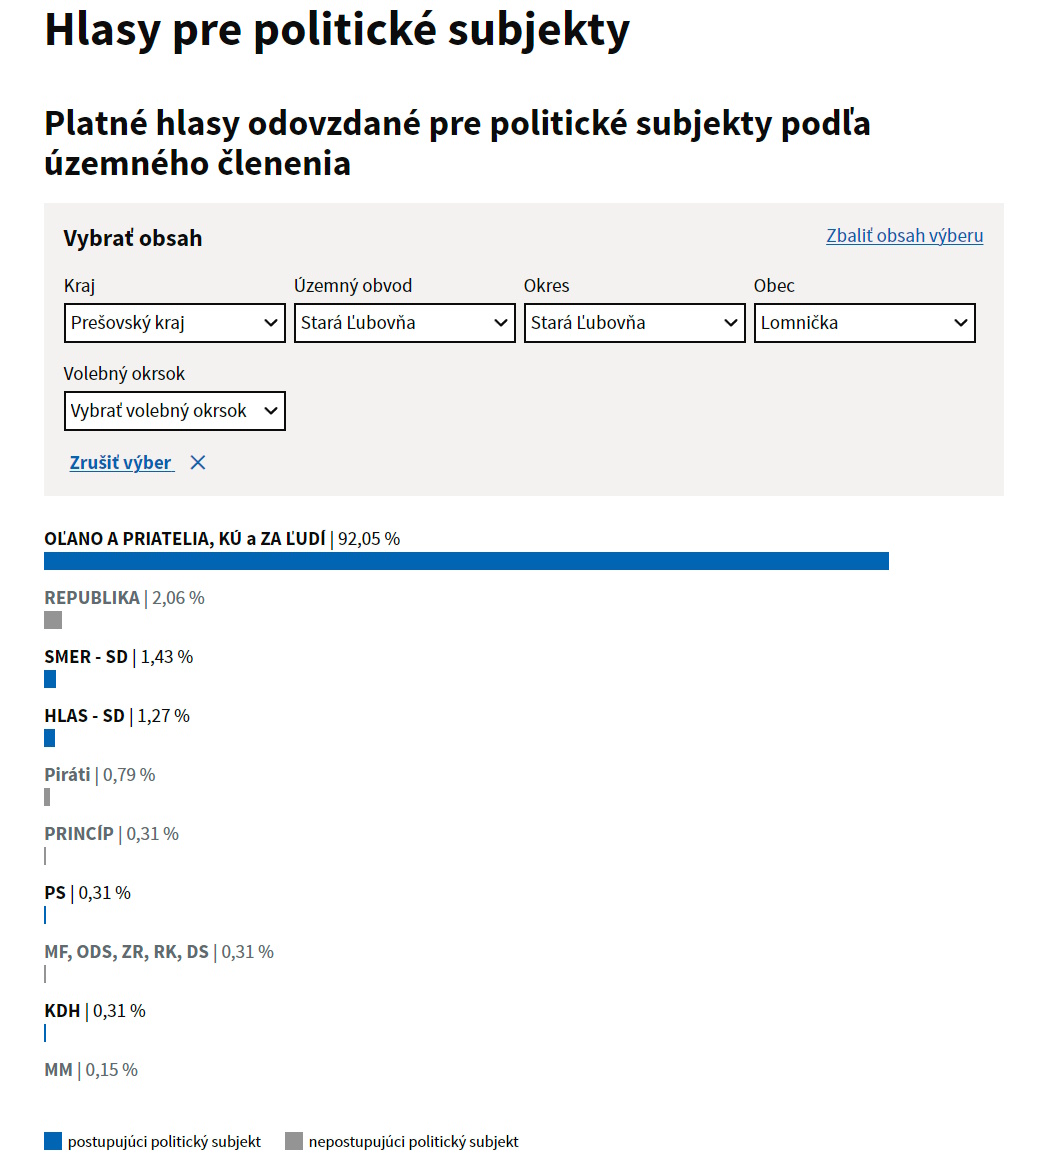The height and width of the screenshot is (1168, 1049).
Task: Open the Obec dropdown showing Lomnička
Action: click(x=865, y=323)
